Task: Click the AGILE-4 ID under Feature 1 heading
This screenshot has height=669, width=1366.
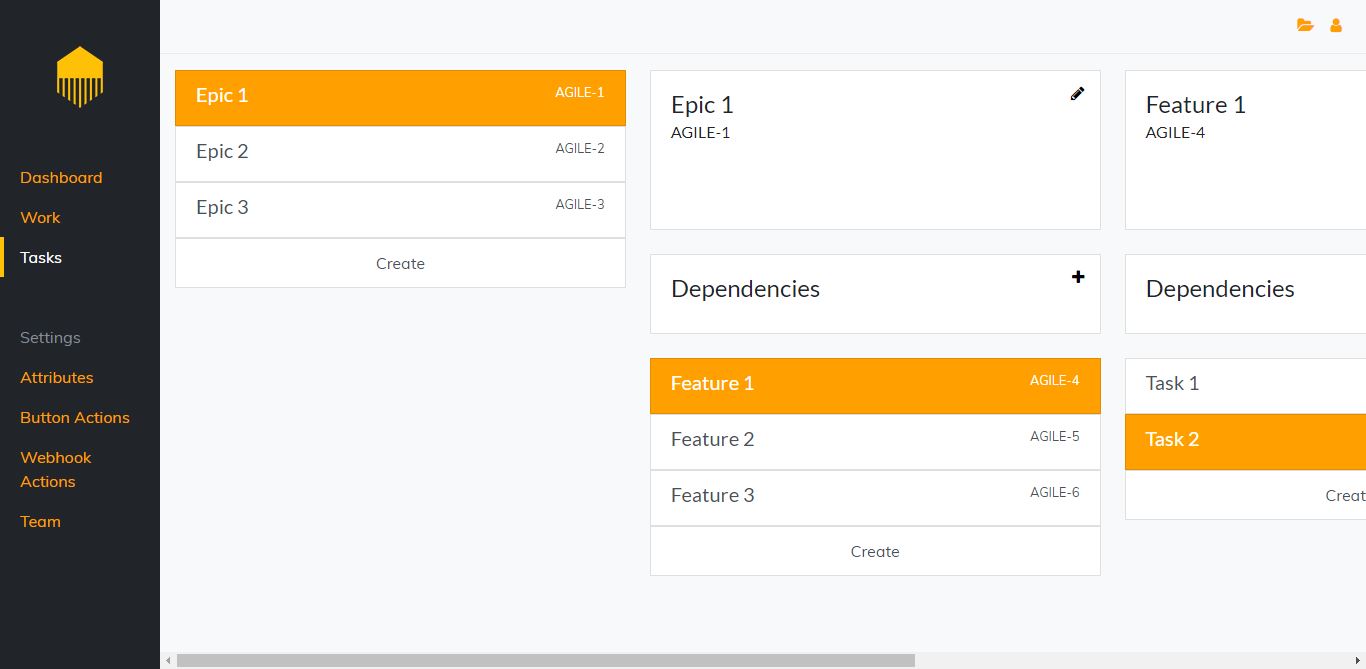Action: pyautogui.click(x=1175, y=132)
